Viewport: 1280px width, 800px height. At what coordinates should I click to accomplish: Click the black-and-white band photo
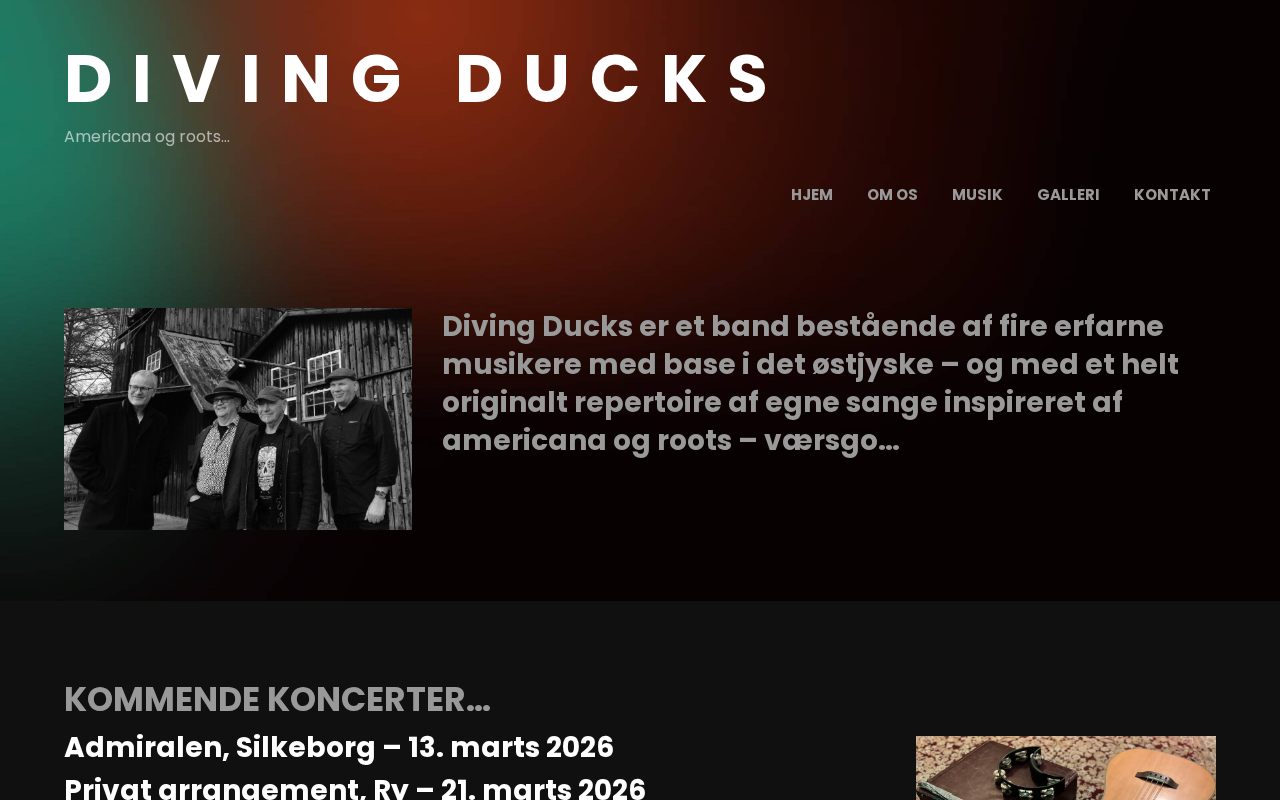(x=238, y=419)
